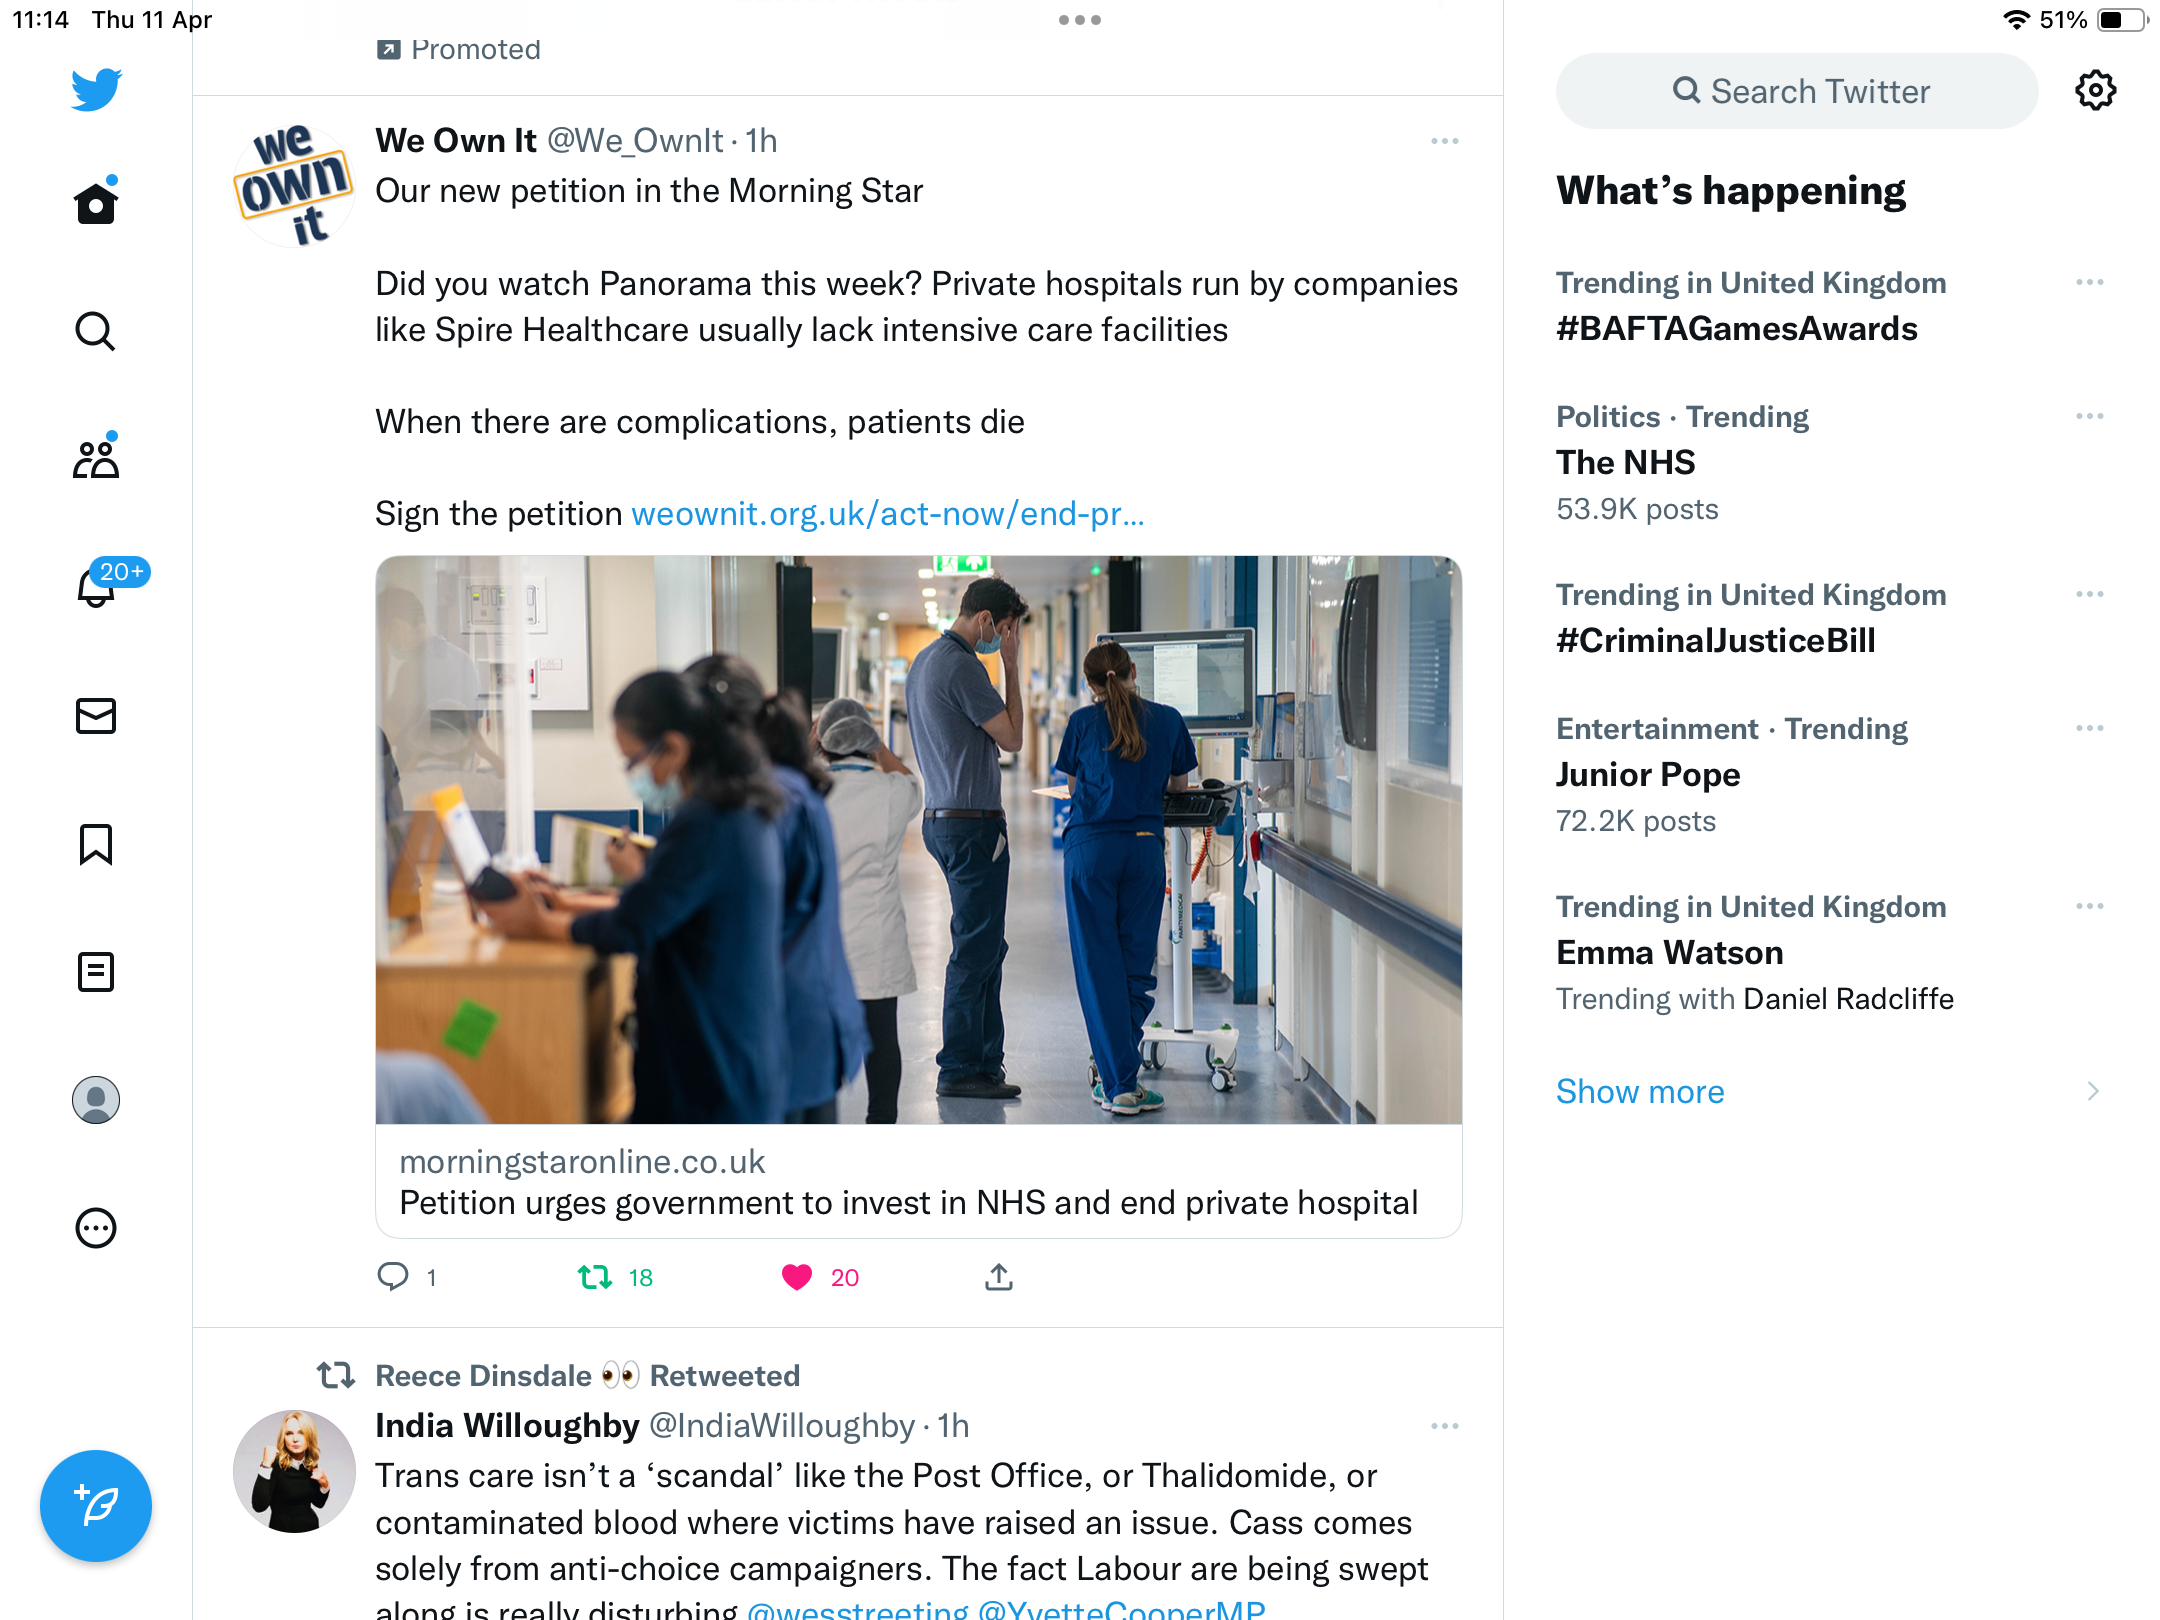
Task: Open Reece Dinsdale Retweeted label
Action: pos(587,1376)
